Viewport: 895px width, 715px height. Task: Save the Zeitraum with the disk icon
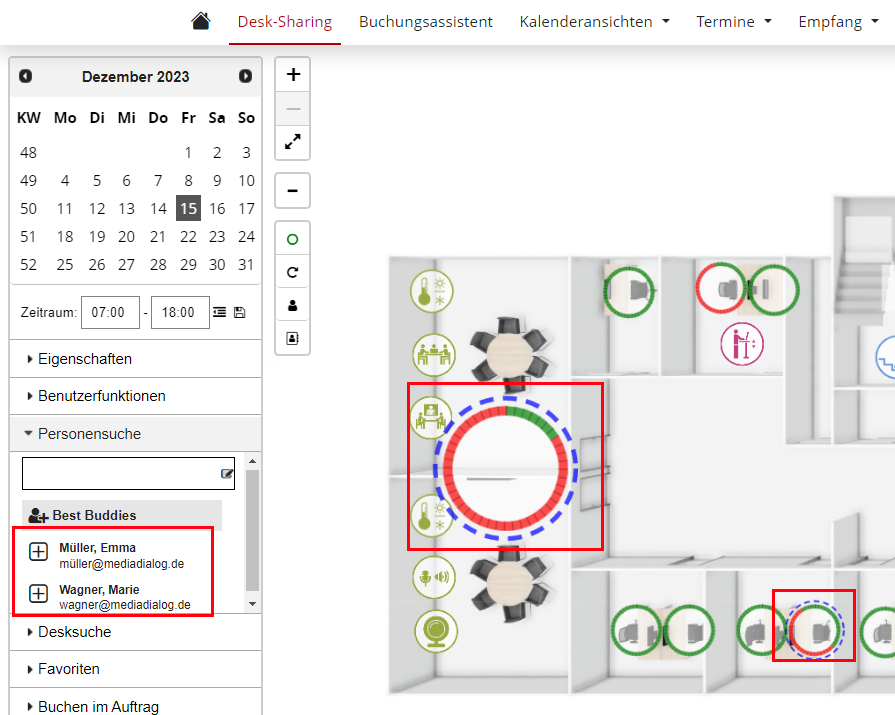point(240,312)
